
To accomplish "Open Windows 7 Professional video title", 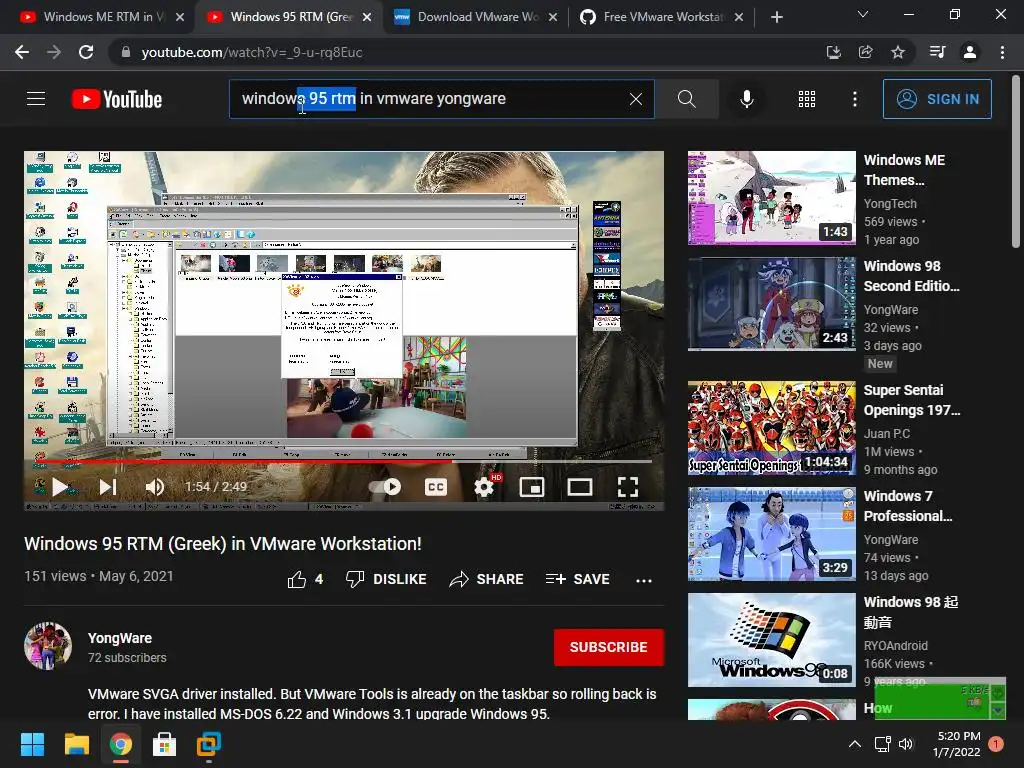I will [x=908, y=505].
